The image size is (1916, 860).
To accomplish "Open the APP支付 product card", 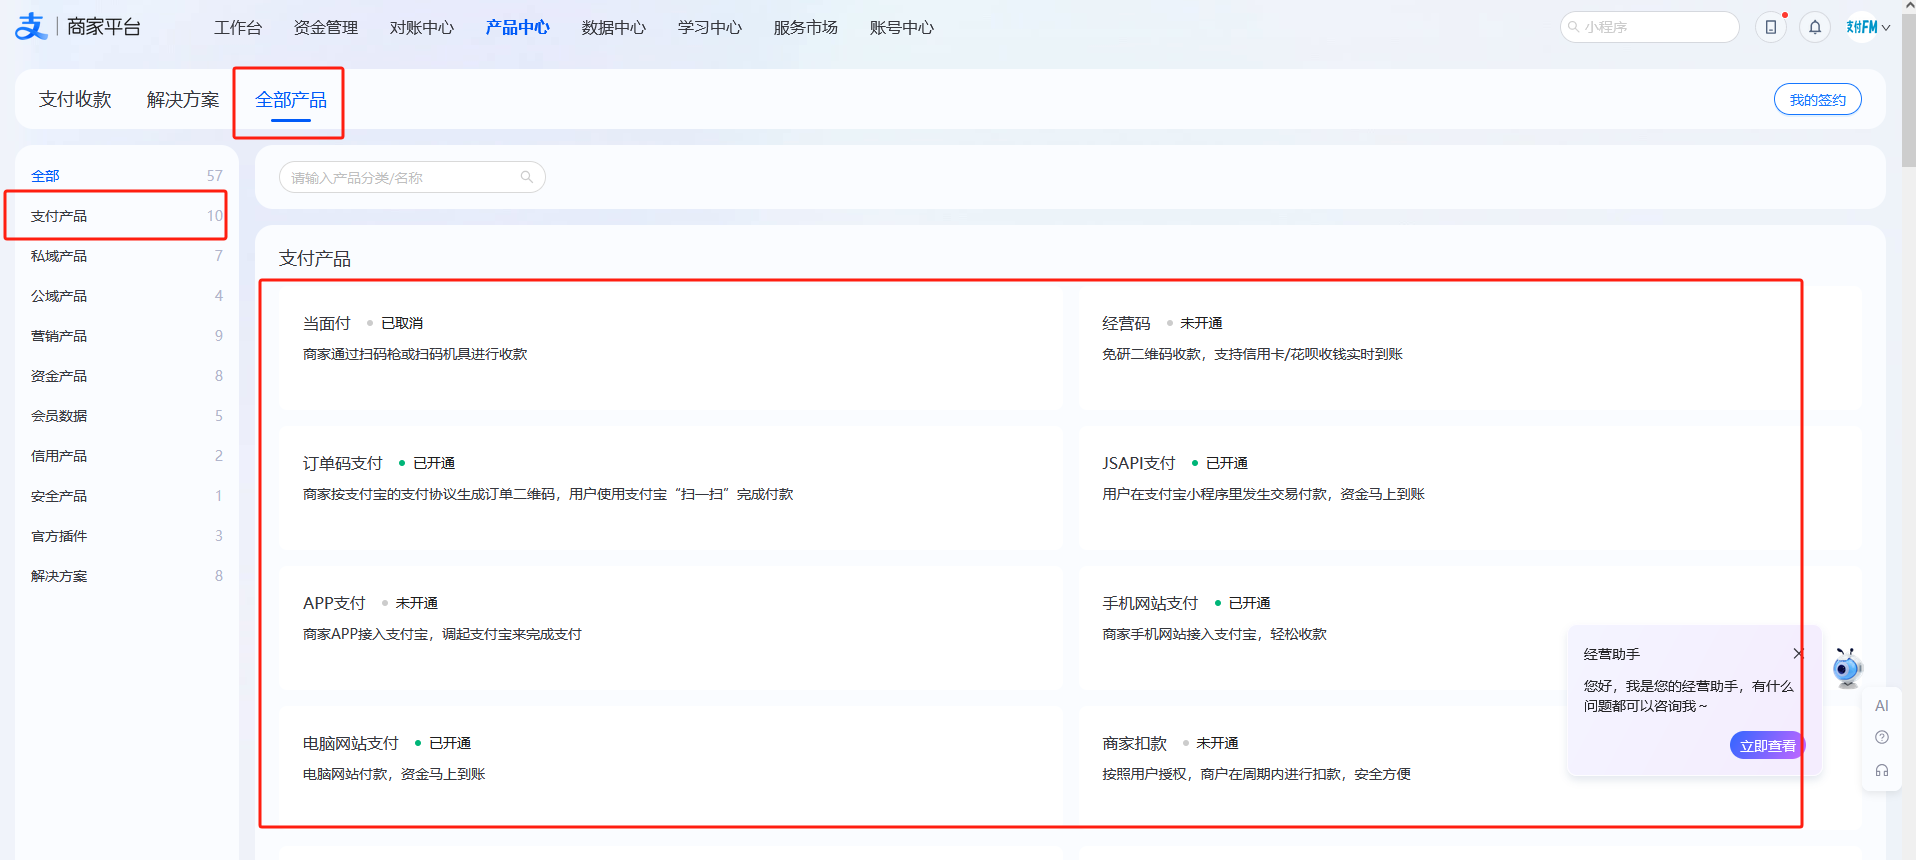I will tap(671, 628).
